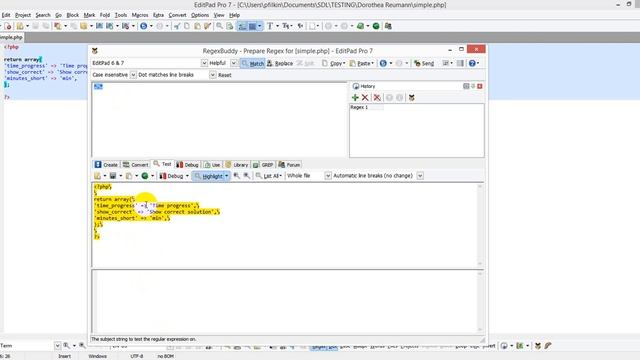
Task: Click inside the regex input field
Action: click(x=219, y=120)
